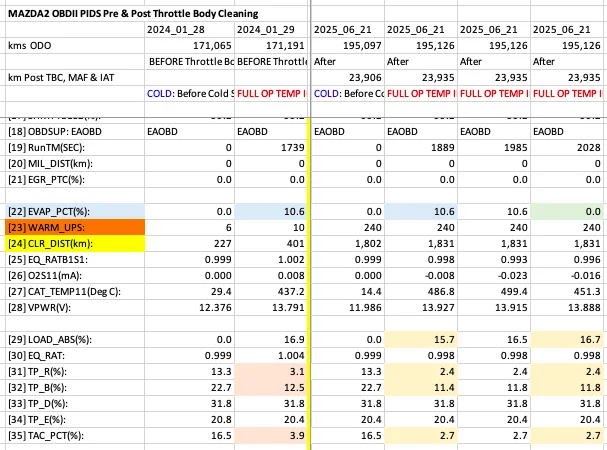Image resolution: width=607 pixels, height=450 pixels.
Task: Click the '[25] EQ_RATB1S1:' row label
Action: 48,259
